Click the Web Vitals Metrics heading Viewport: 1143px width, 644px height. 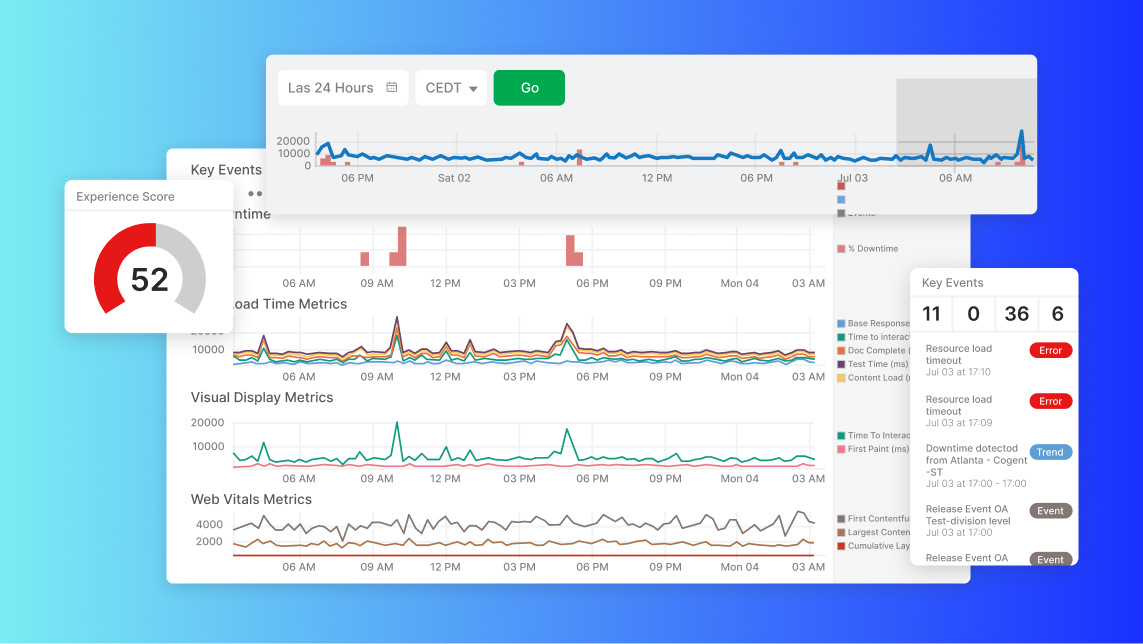click(x=251, y=500)
